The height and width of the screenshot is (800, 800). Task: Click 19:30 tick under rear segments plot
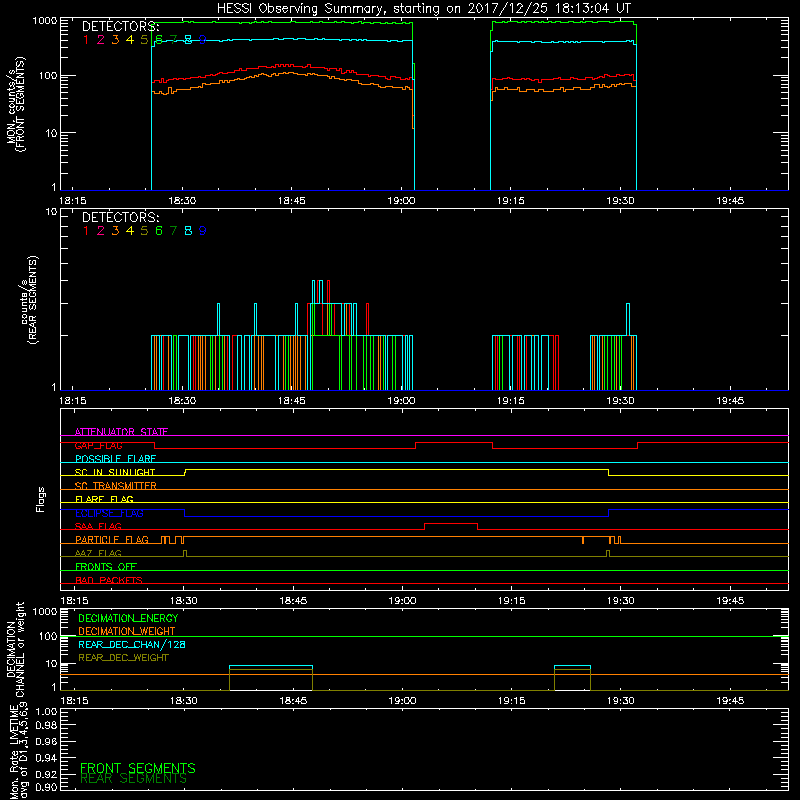click(620, 401)
